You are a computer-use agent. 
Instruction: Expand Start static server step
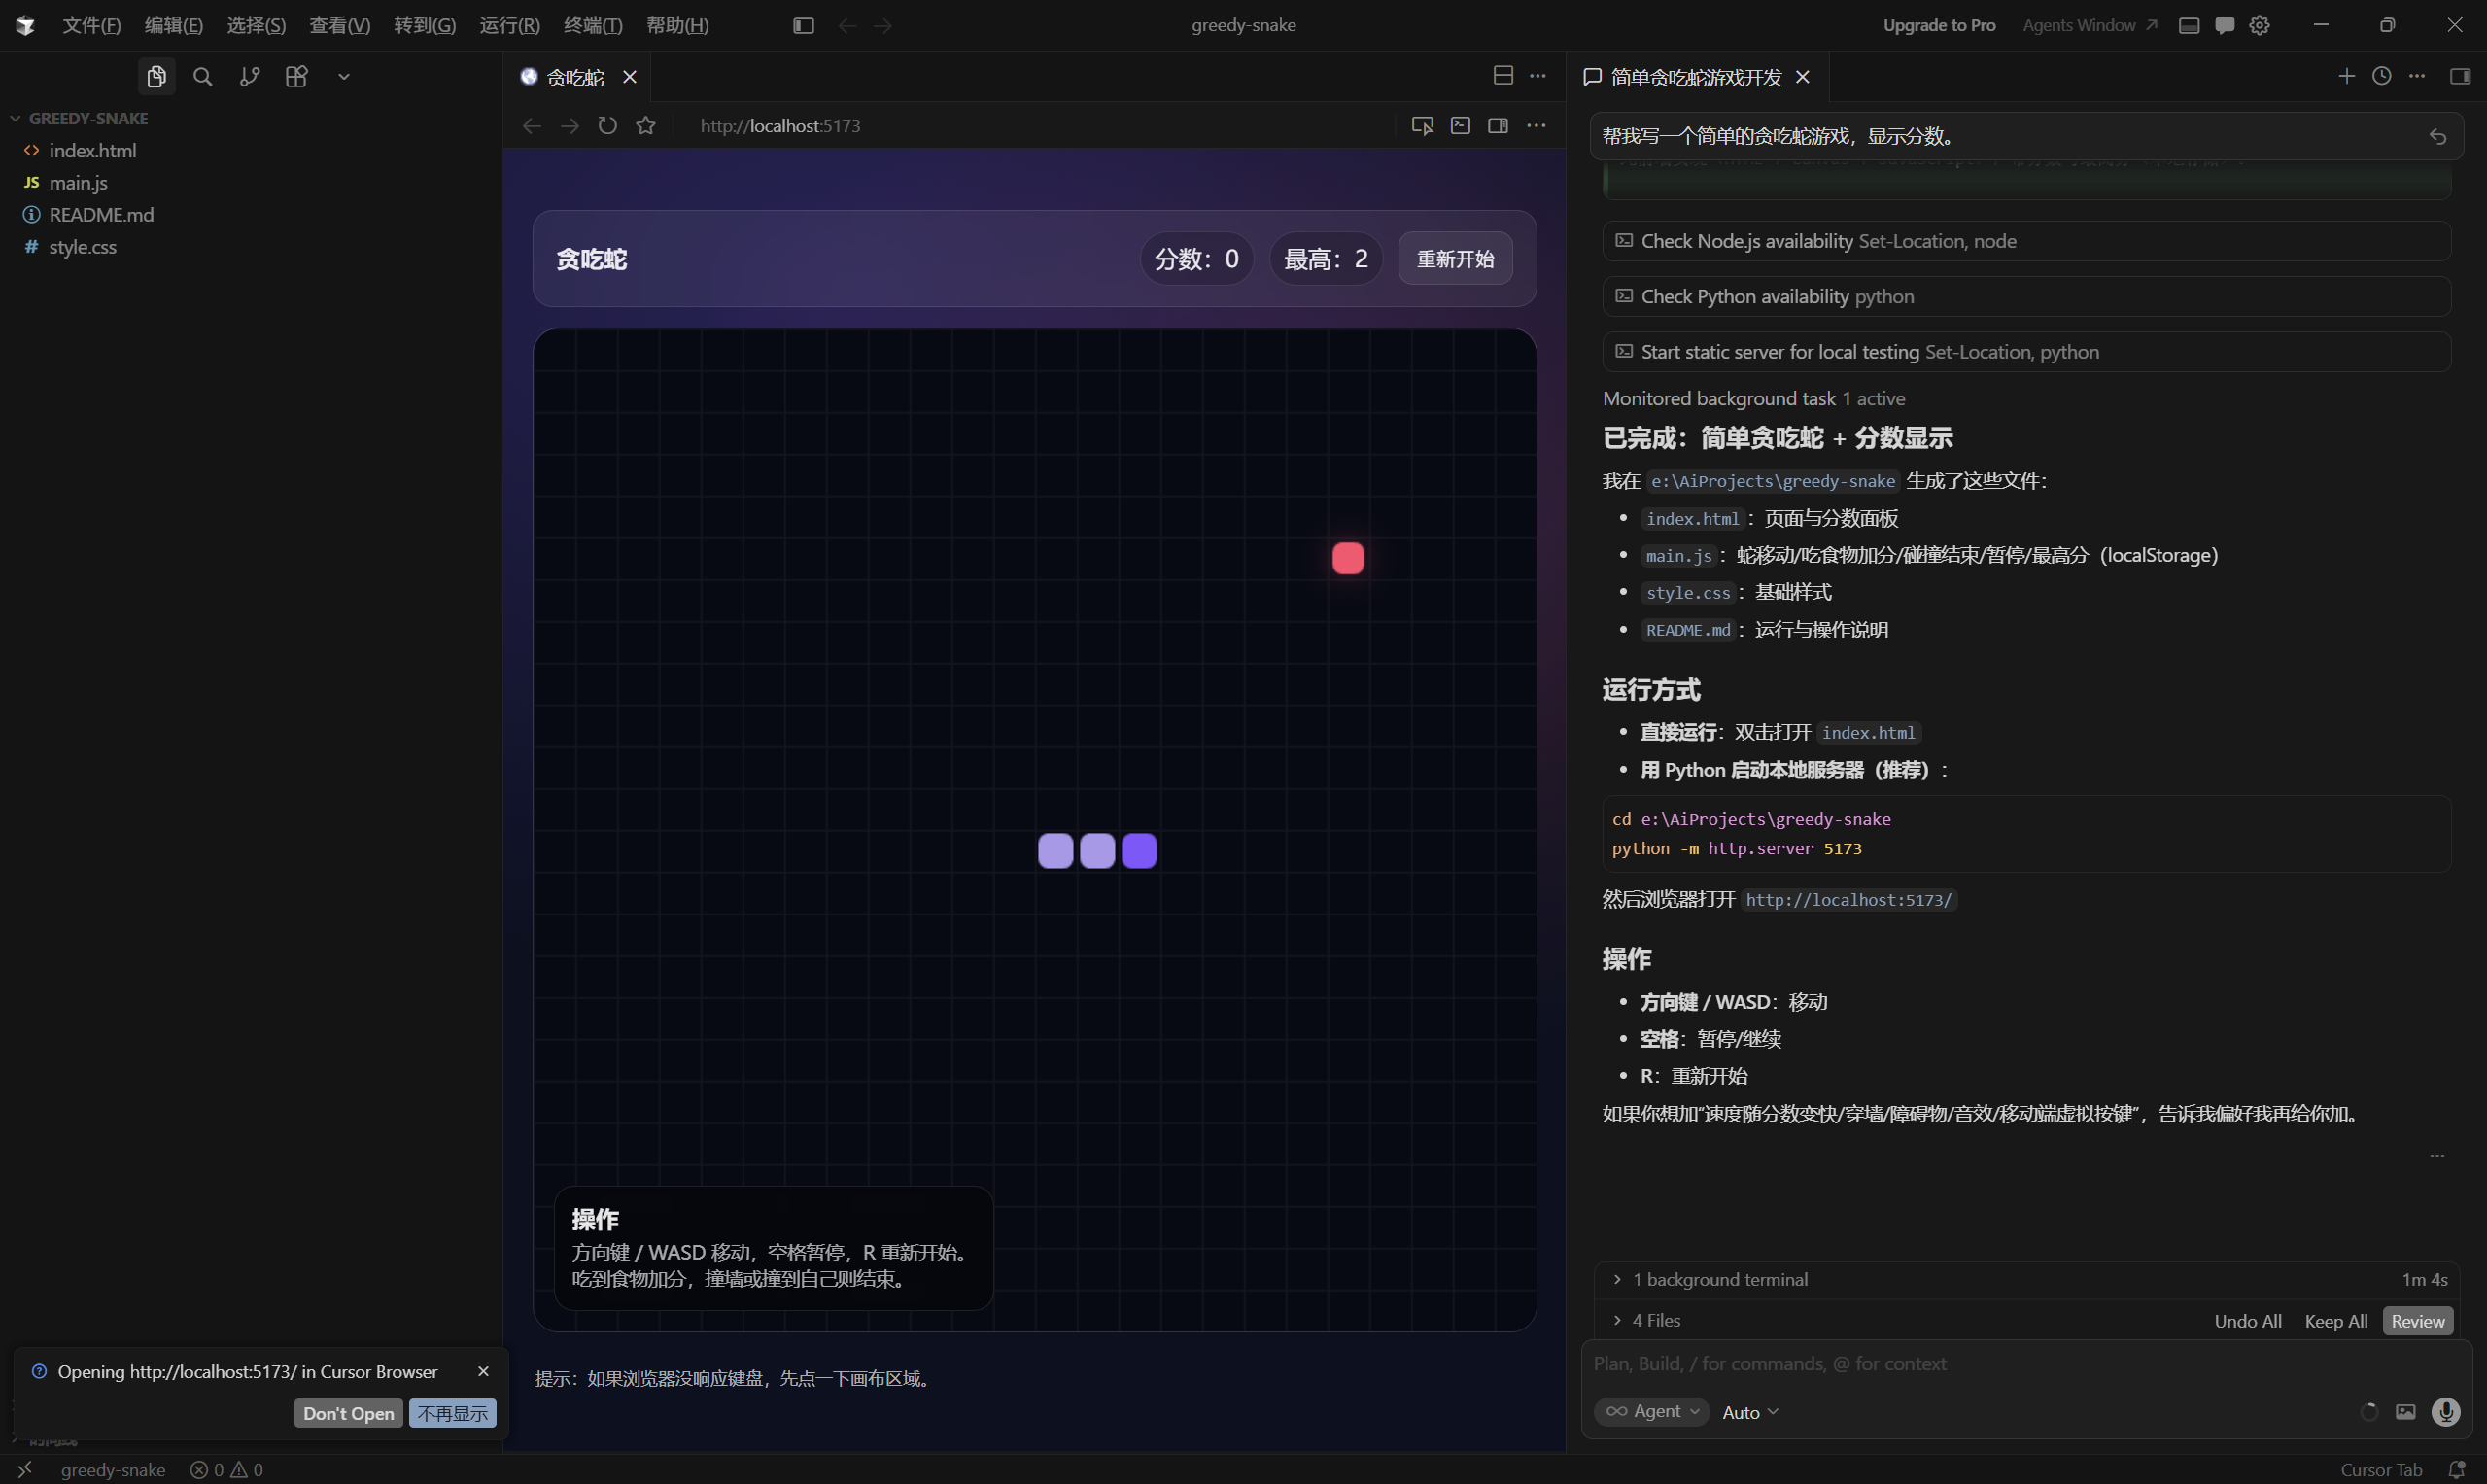2027,352
